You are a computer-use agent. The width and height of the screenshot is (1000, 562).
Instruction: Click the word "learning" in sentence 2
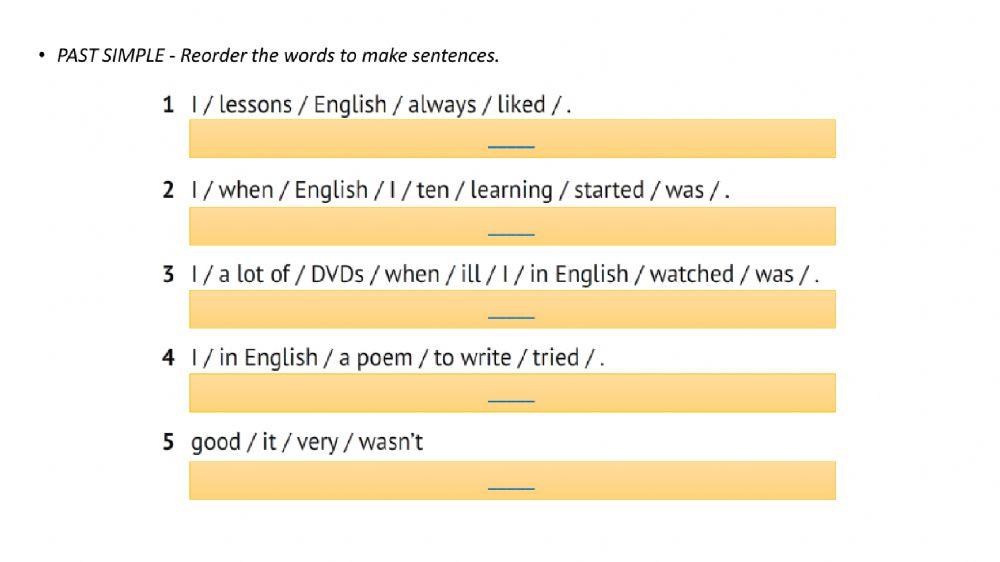(511, 190)
